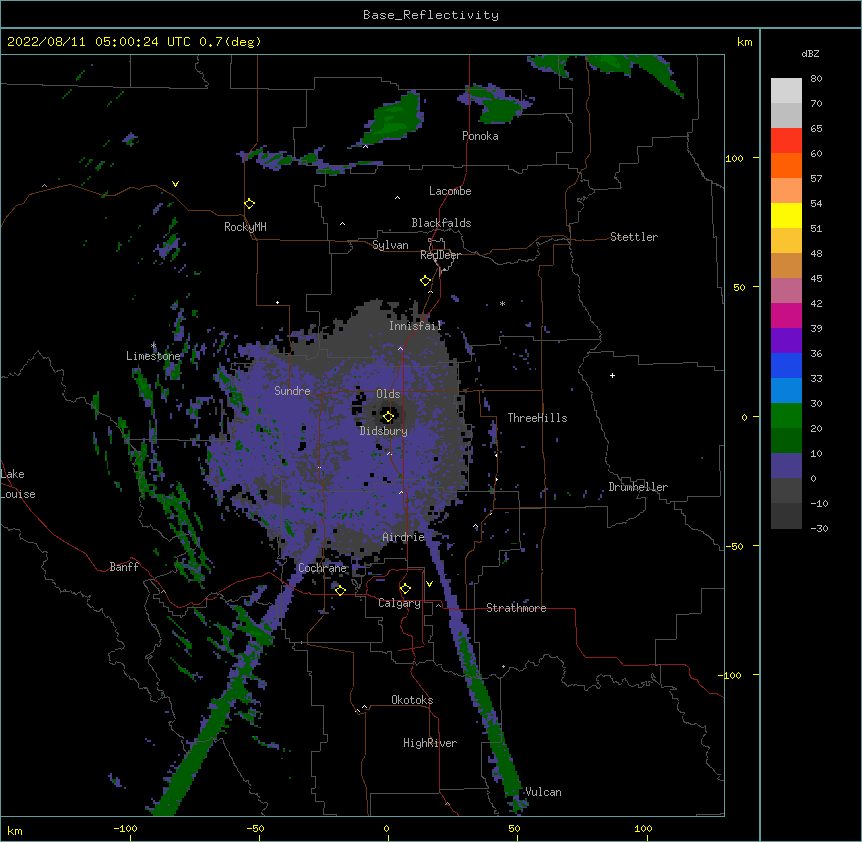Screen dimensions: 862x842
Task: Click the RedDeer city label
Action: point(440,255)
